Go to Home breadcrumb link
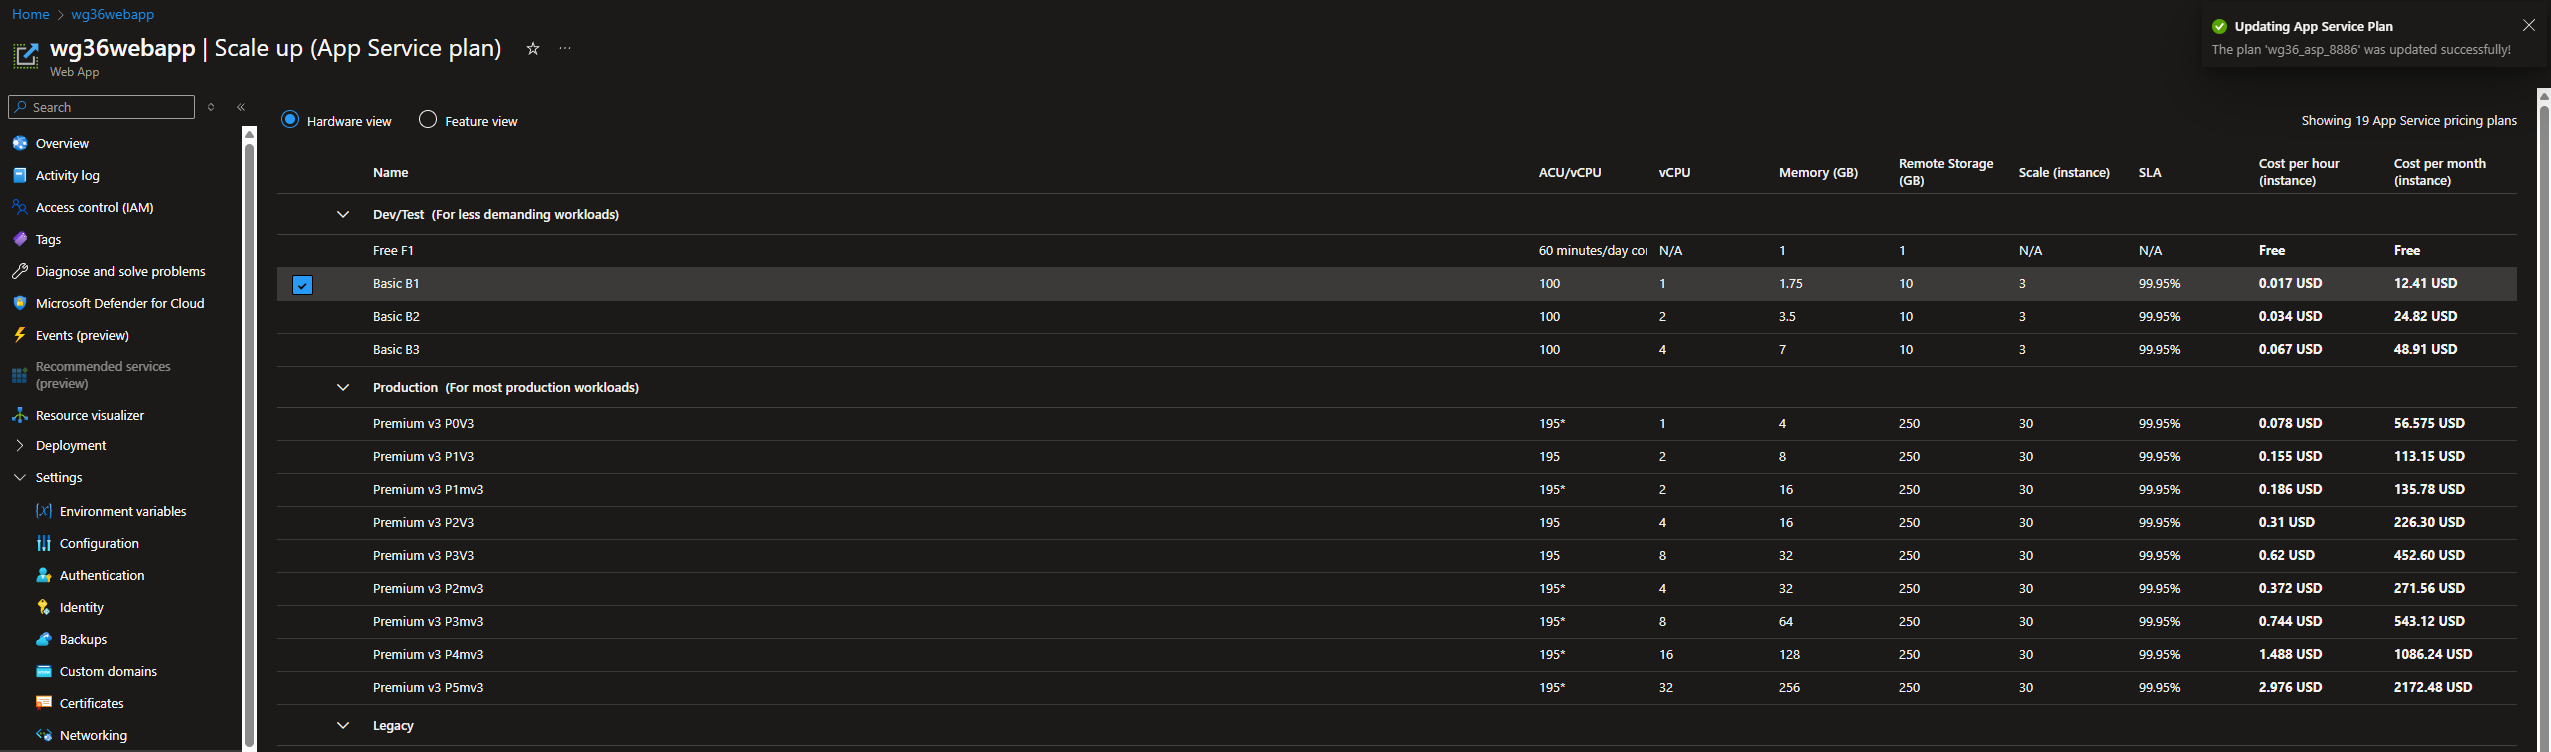2551x752 pixels. point(30,14)
